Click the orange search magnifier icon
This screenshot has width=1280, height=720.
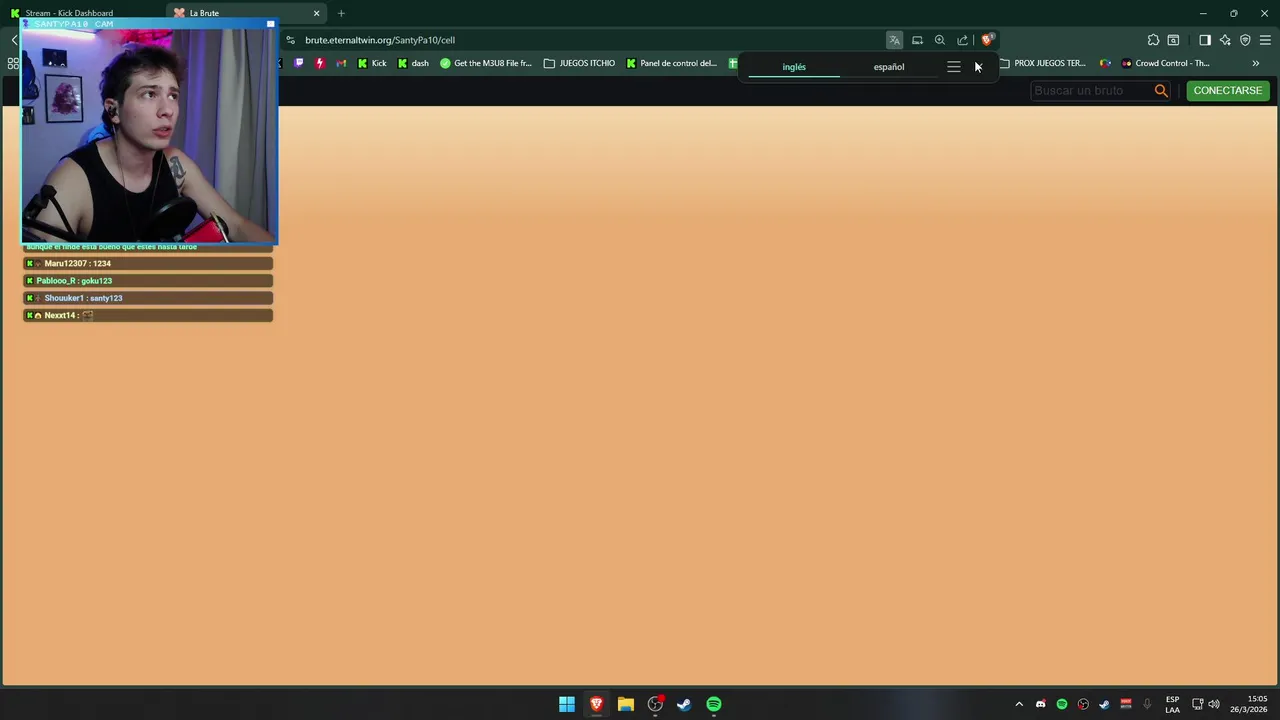tap(1161, 91)
